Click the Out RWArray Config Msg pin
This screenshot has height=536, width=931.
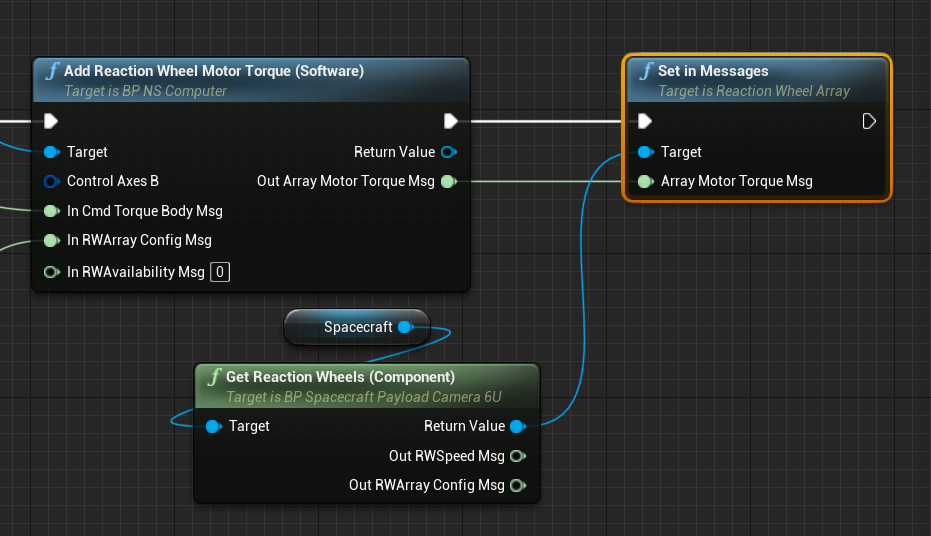517,485
